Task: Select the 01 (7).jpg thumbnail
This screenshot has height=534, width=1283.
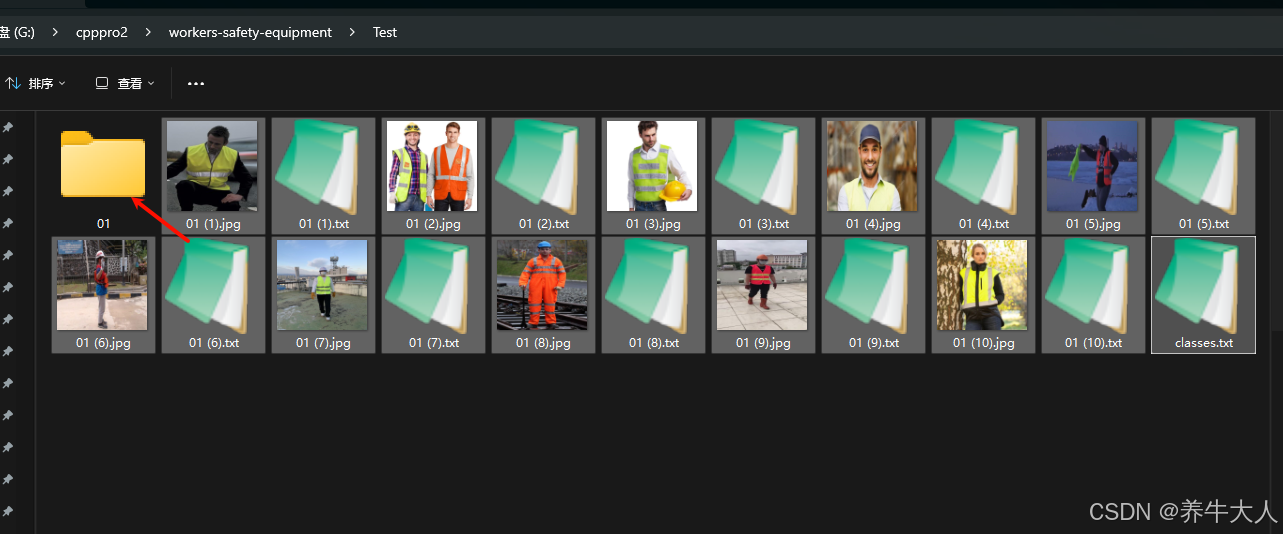Action: coord(322,285)
